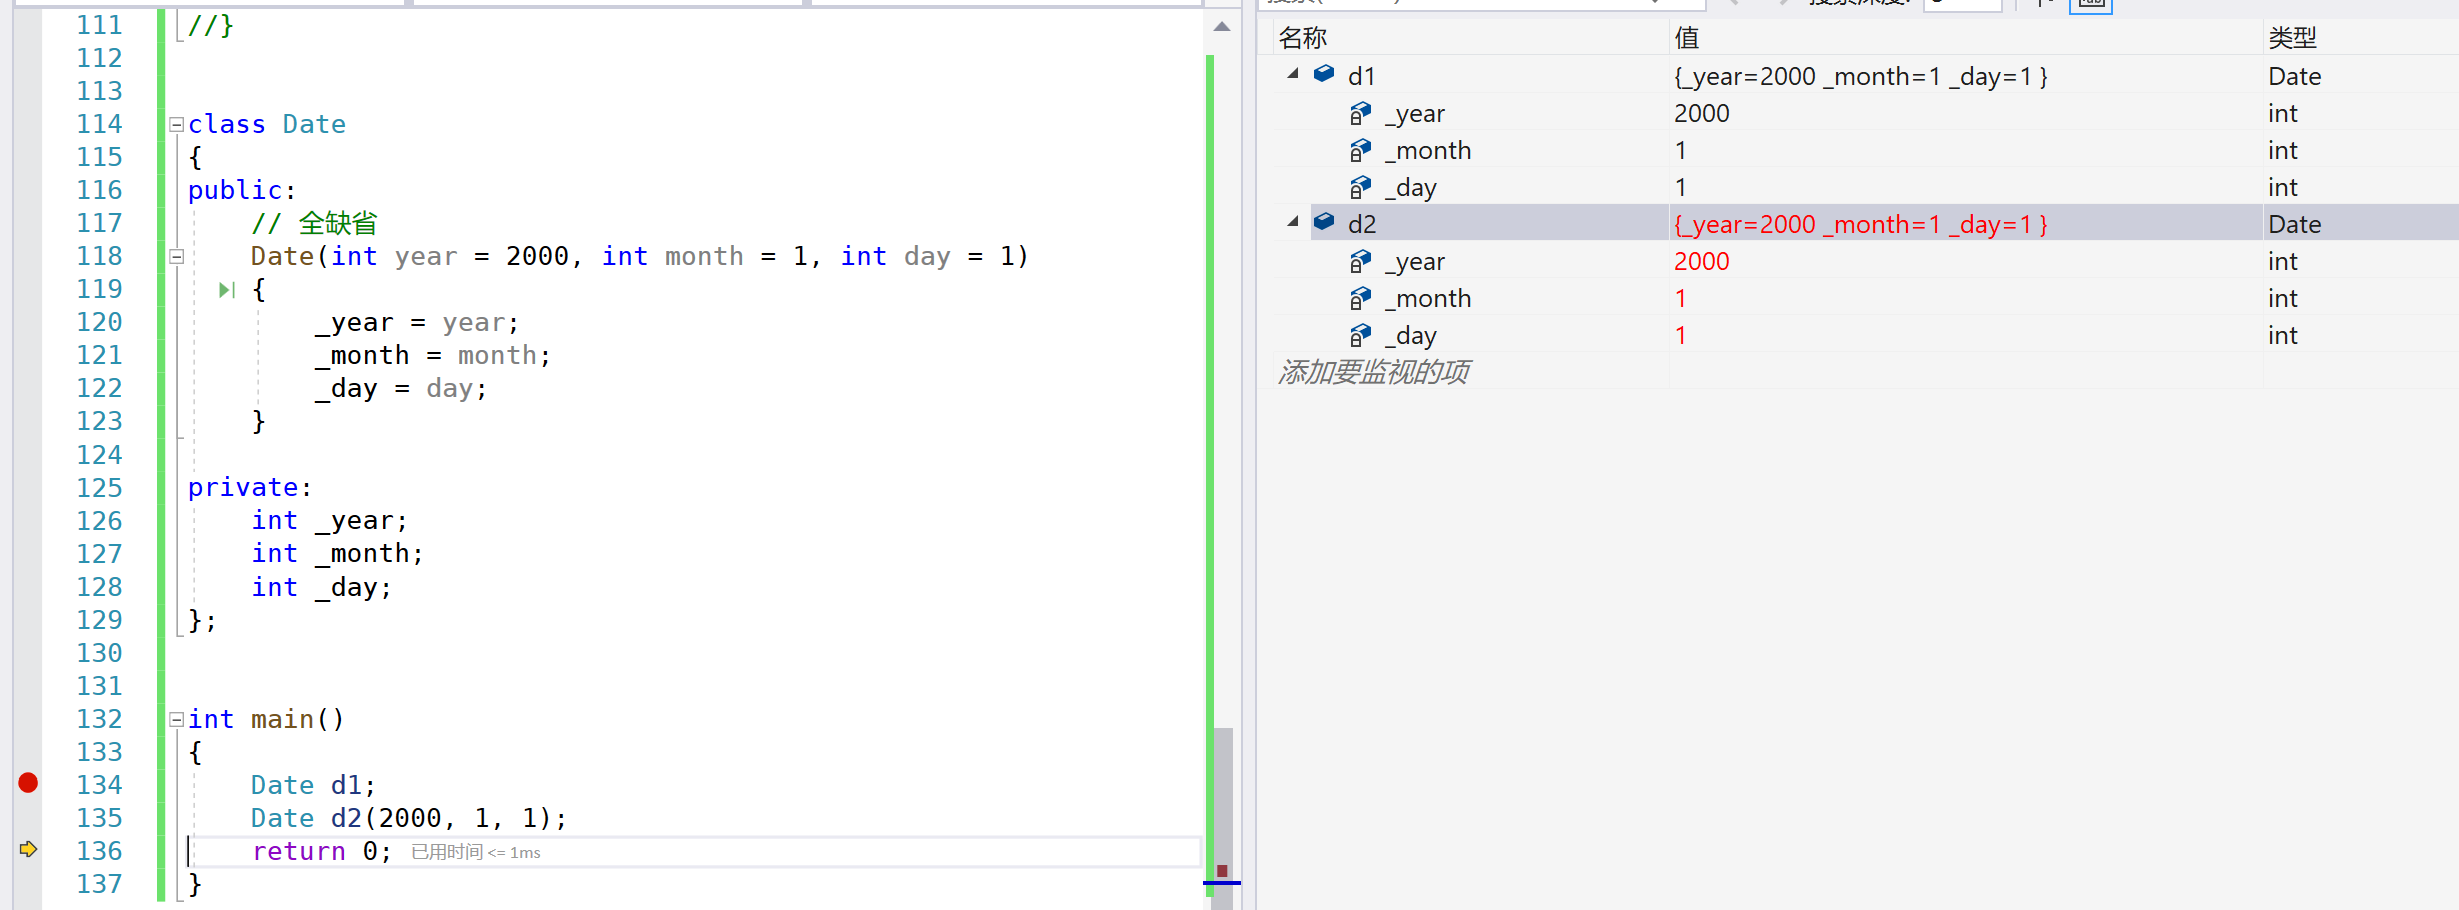Click the previous-search arrow in the watch window
This screenshot has height=910, width=2459.
pyautogui.click(x=1733, y=4)
